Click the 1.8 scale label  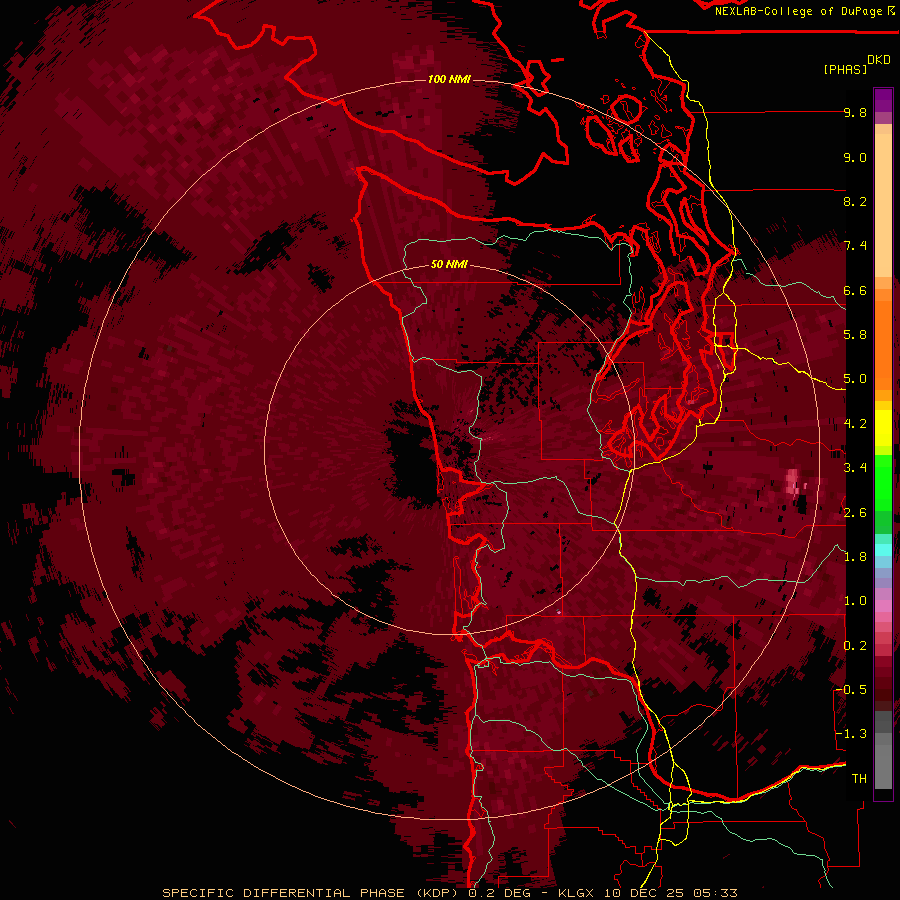tap(855, 557)
